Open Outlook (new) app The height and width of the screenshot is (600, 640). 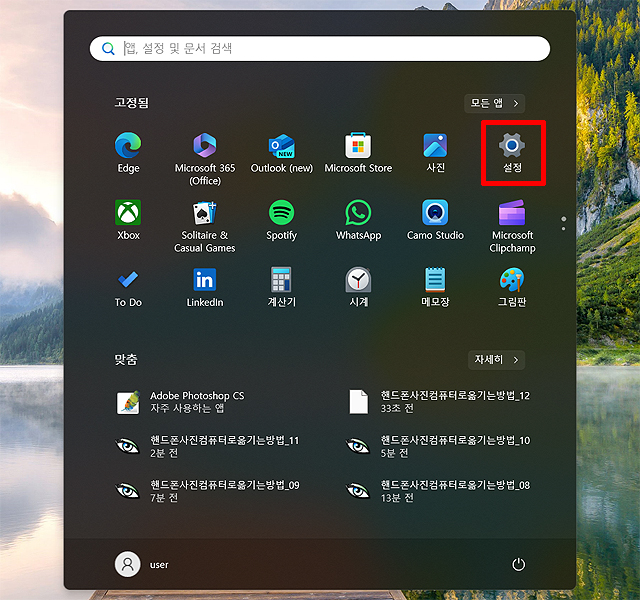[282, 153]
